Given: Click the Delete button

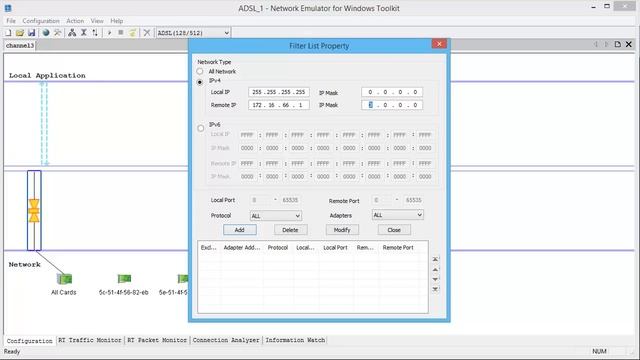Looking at the screenshot, I should coord(290,230).
